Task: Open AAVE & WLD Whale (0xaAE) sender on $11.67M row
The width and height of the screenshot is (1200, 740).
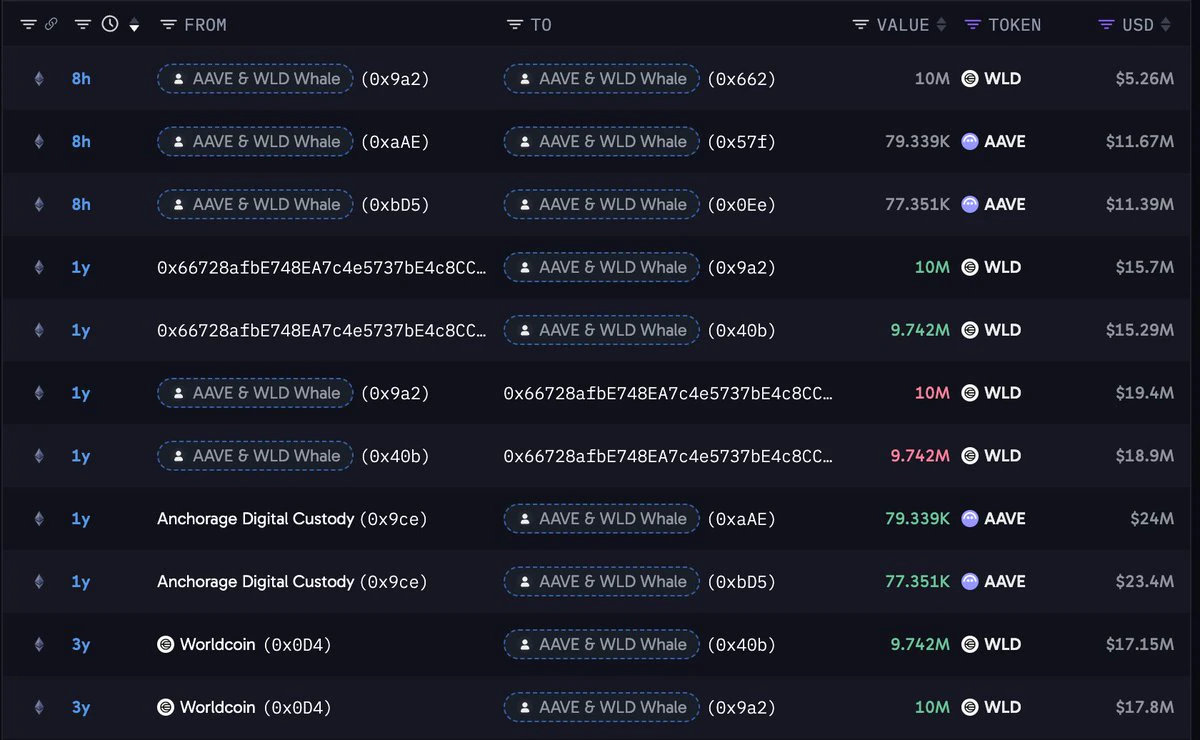Action: pos(293,142)
